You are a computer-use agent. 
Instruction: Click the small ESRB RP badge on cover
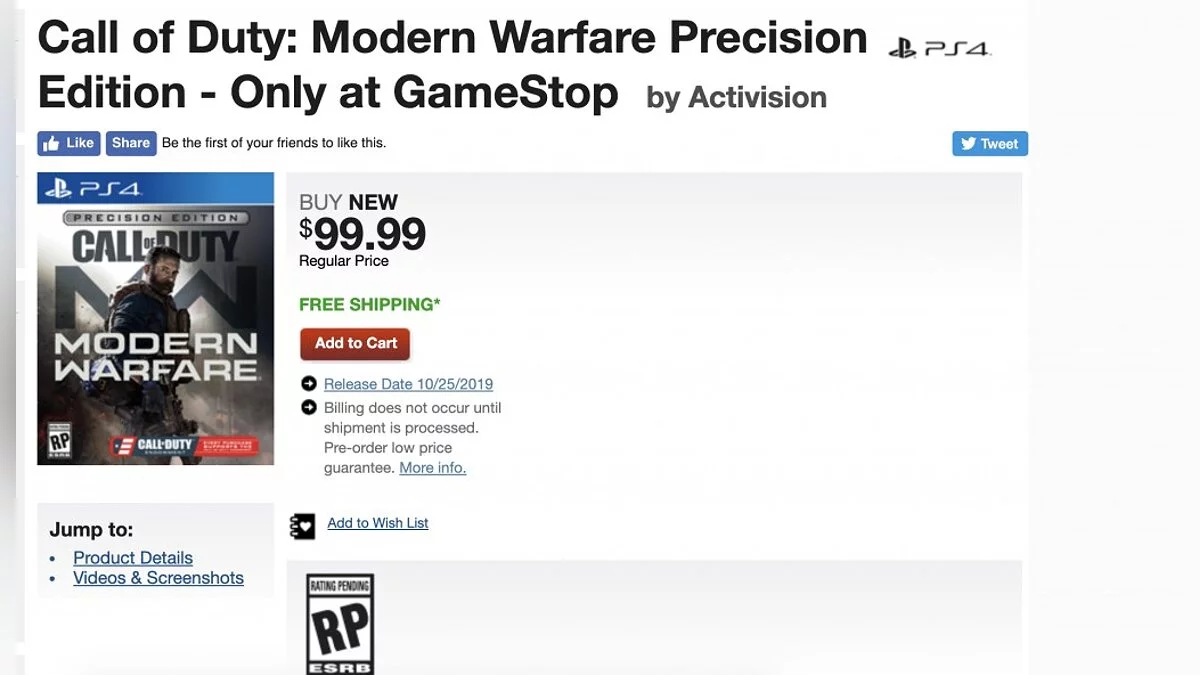pyautogui.click(x=61, y=439)
